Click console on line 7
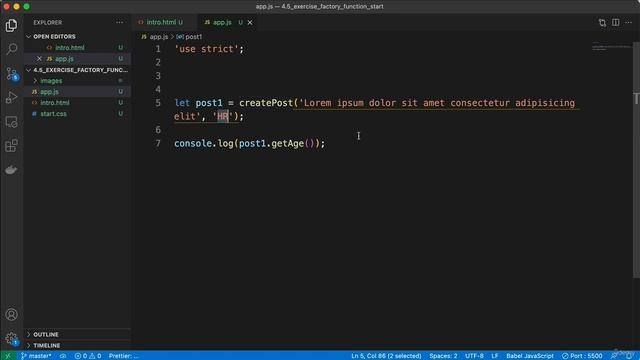 [193, 143]
